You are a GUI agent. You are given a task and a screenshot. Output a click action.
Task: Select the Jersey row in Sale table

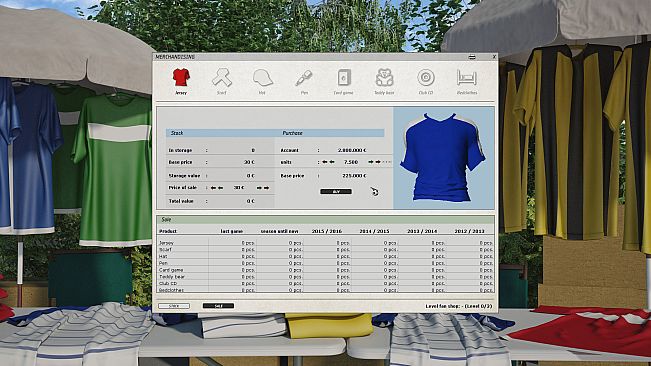click(326, 243)
